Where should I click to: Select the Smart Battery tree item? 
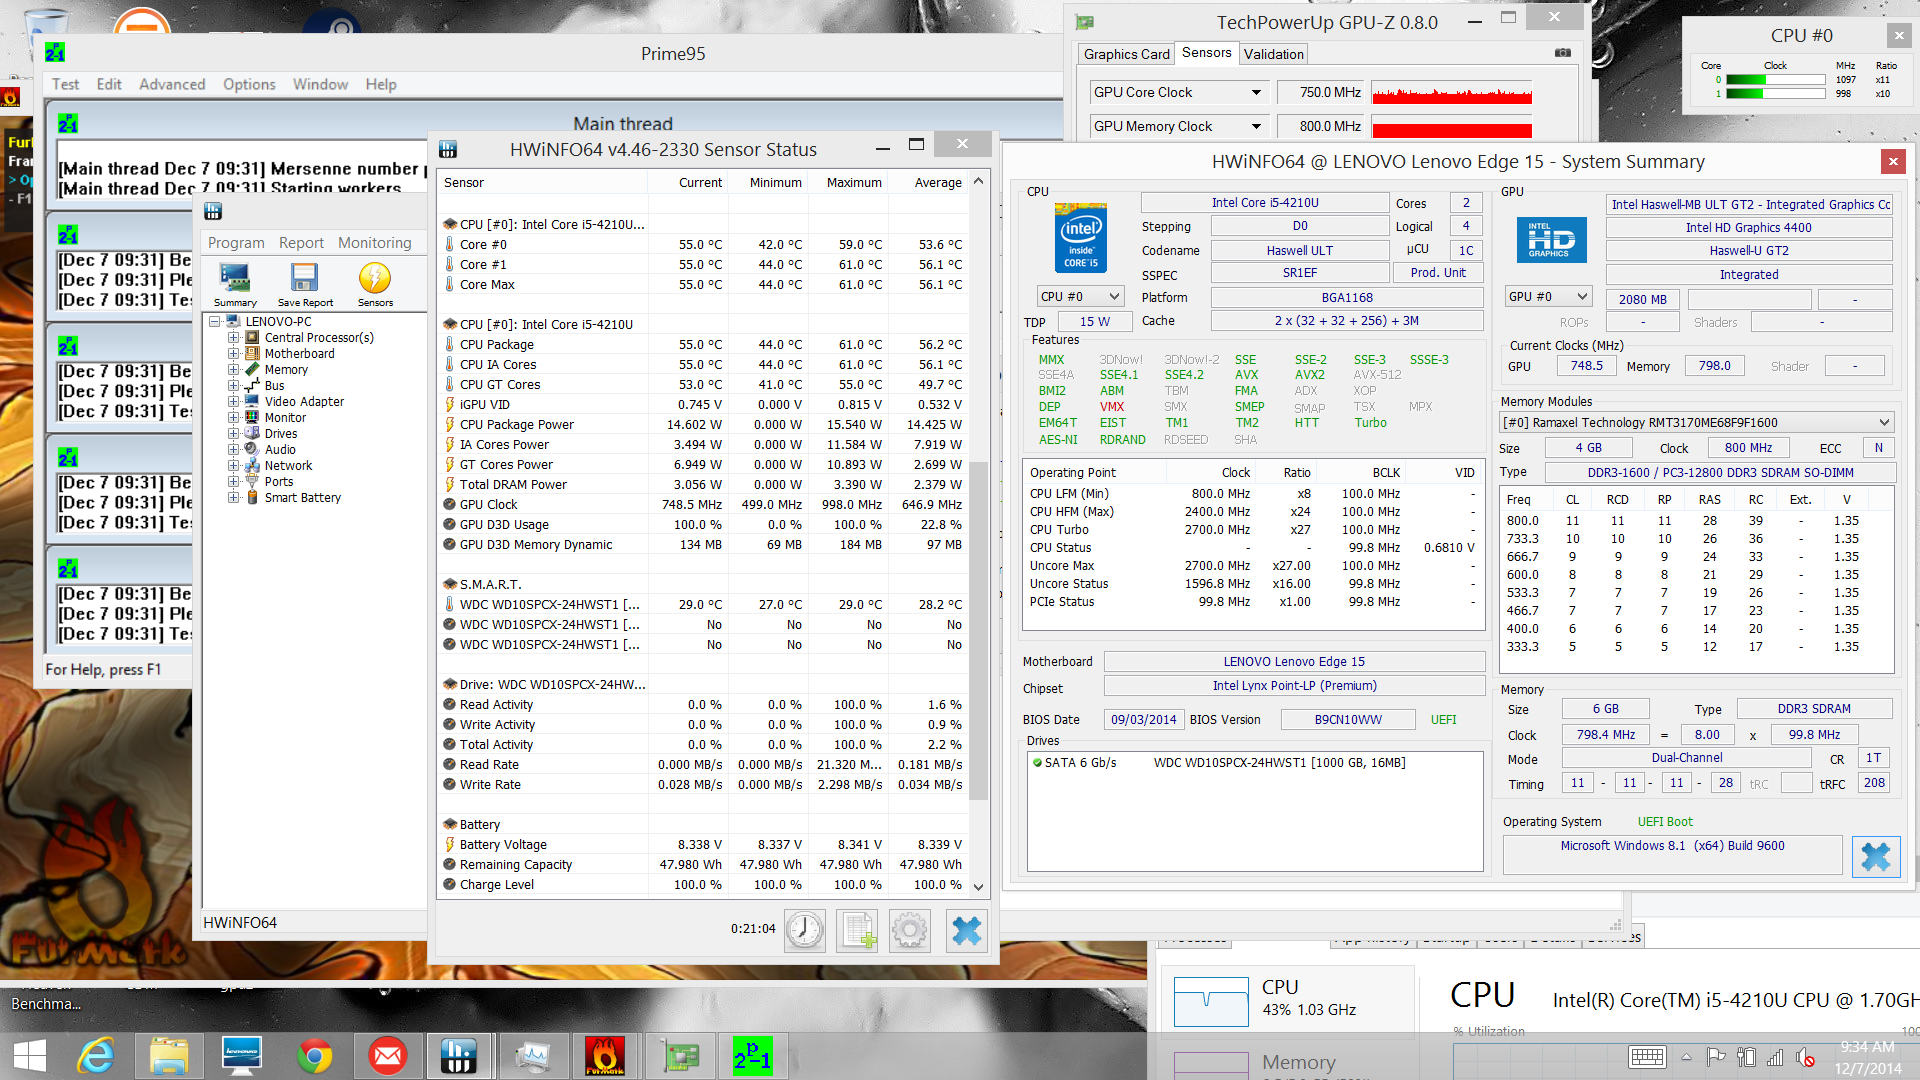pyautogui.click(x=302, y=498)
